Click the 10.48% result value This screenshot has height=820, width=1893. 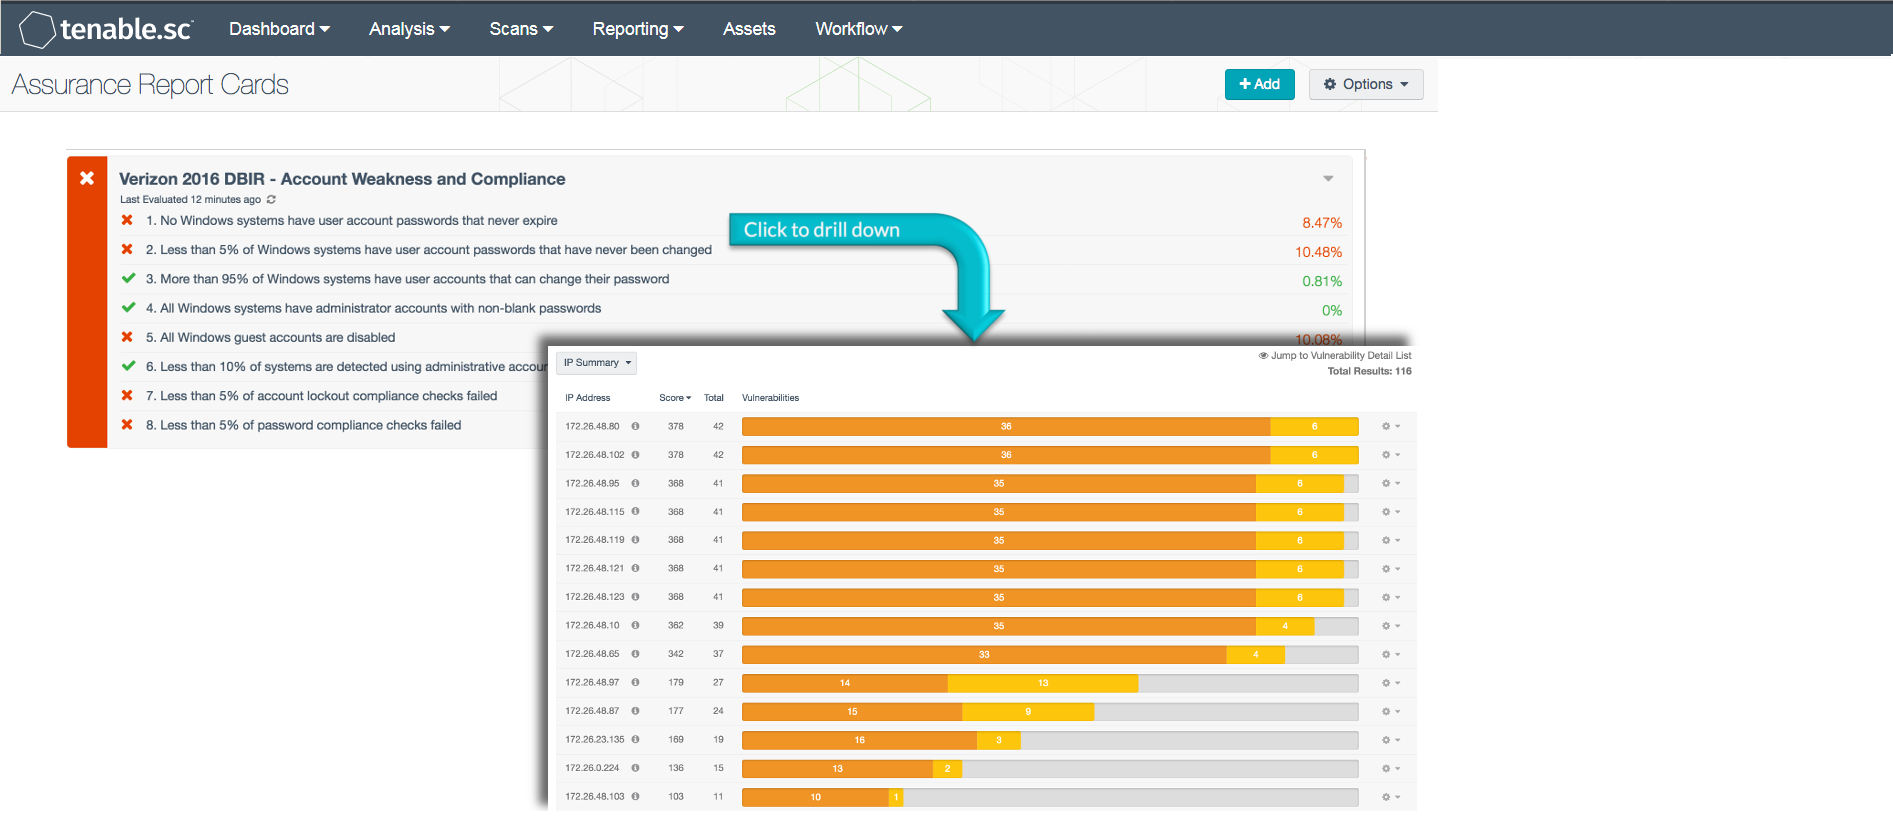[1319, 252]
